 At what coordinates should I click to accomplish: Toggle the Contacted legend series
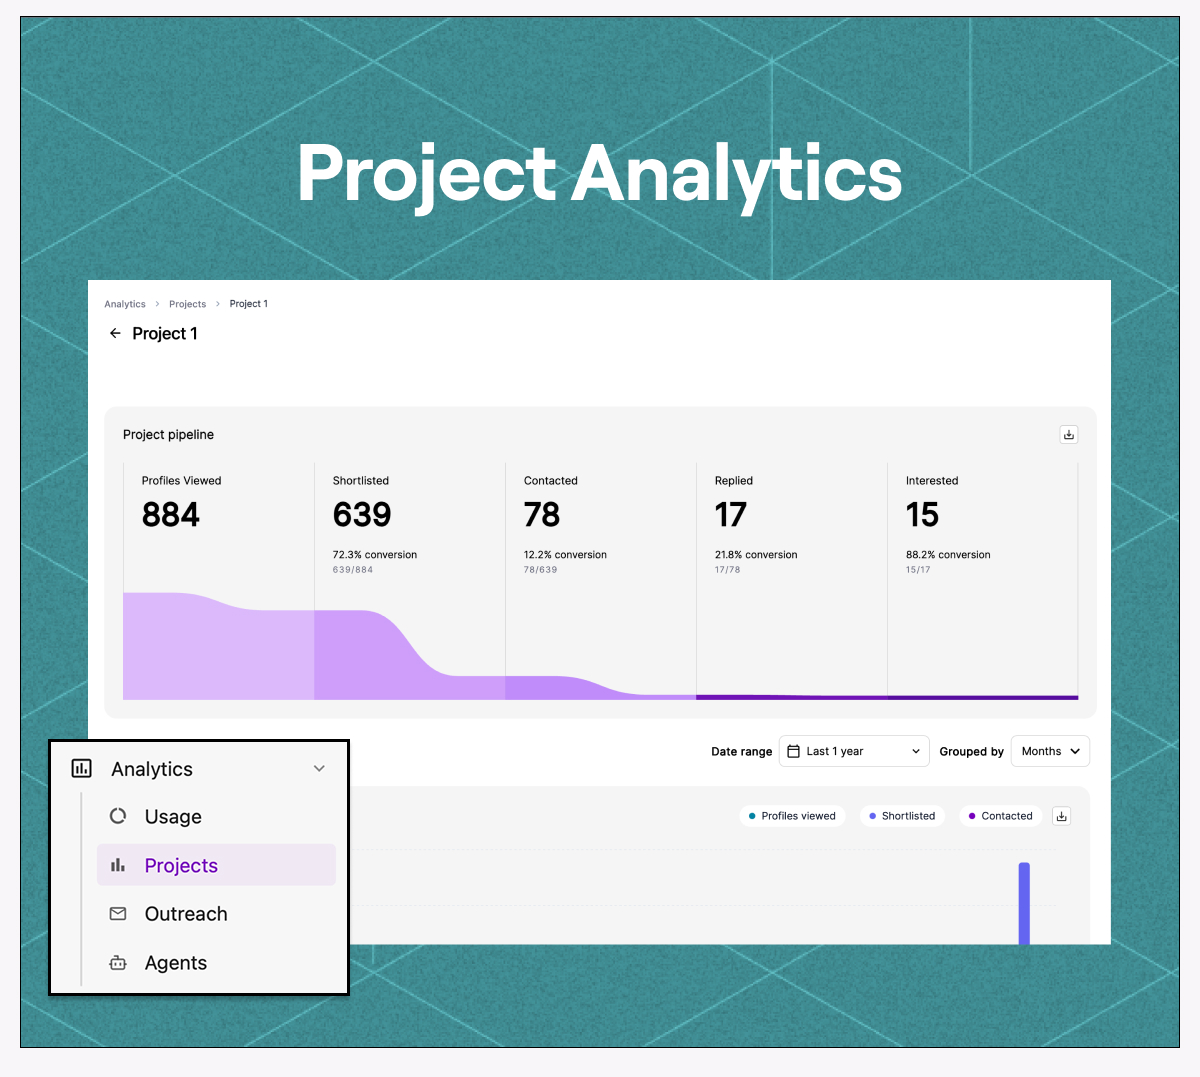(x=1001, y=816)
